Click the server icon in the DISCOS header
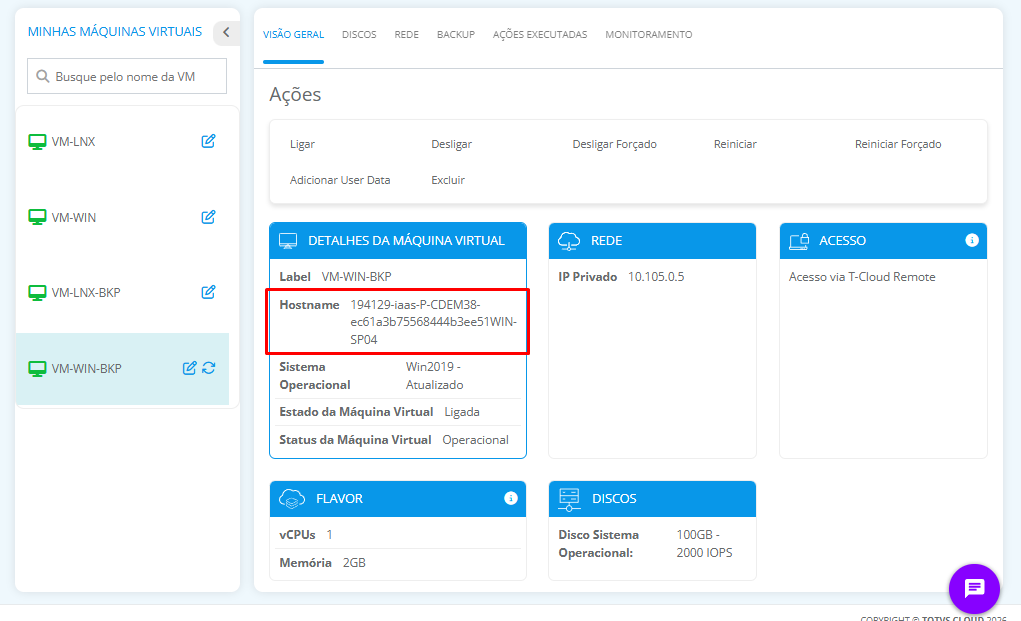The width and height of the screenshot is (1021, 621). (x=569, y=499)
